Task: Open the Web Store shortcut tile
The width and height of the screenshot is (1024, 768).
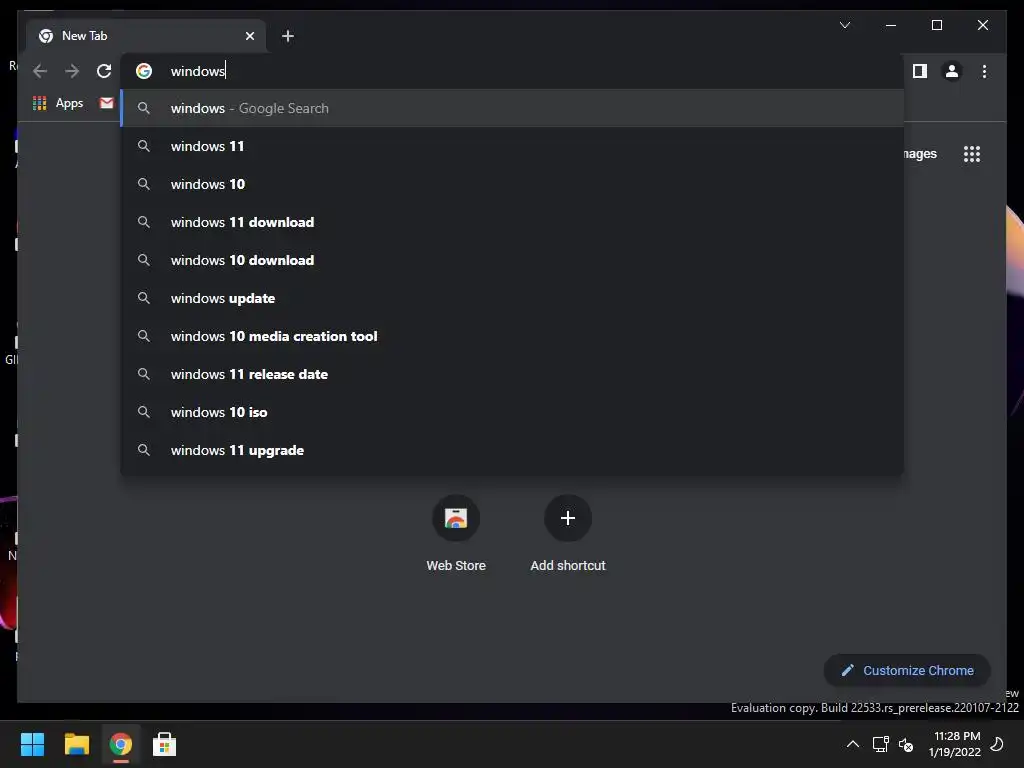Action: [456, 534]
